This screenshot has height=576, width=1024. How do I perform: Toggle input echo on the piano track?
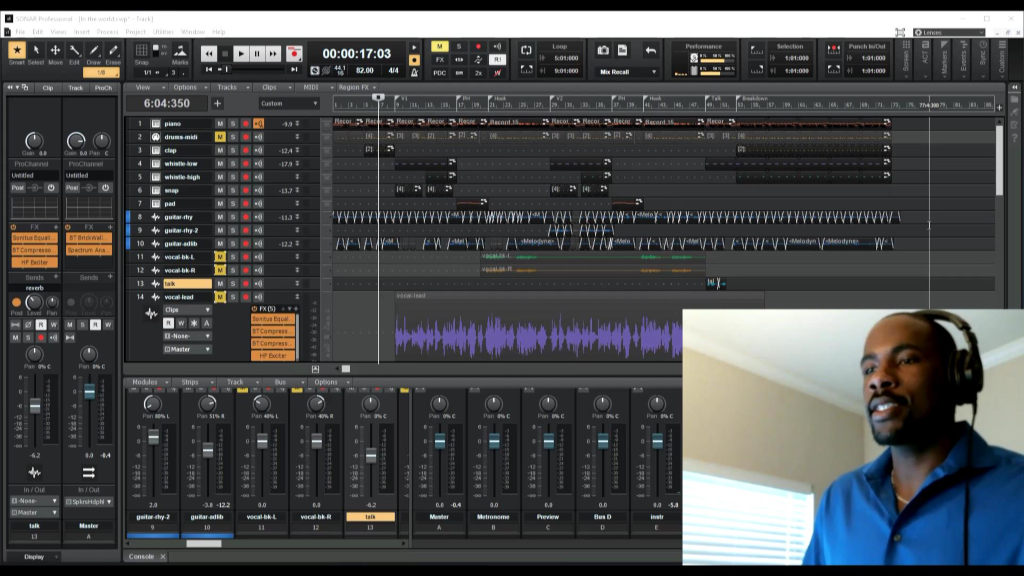click(259, 123)
